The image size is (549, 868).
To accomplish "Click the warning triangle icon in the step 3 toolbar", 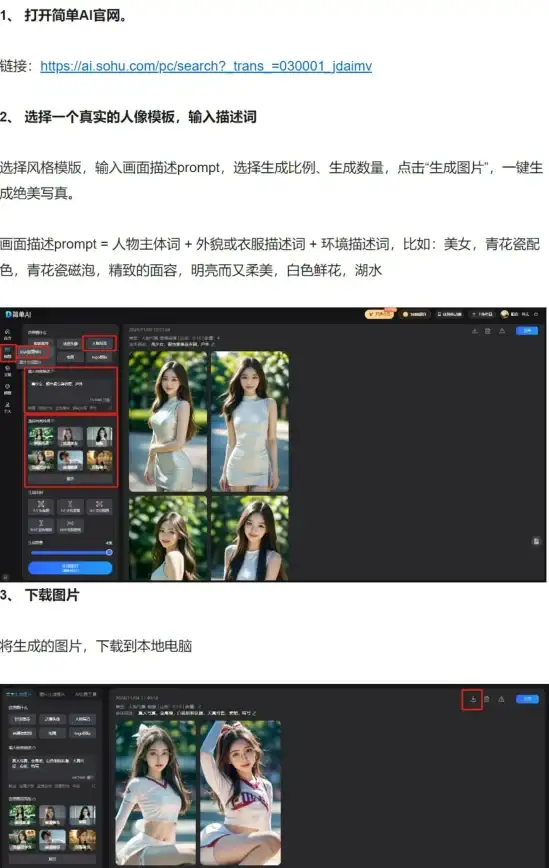I will tap(501, 699).
